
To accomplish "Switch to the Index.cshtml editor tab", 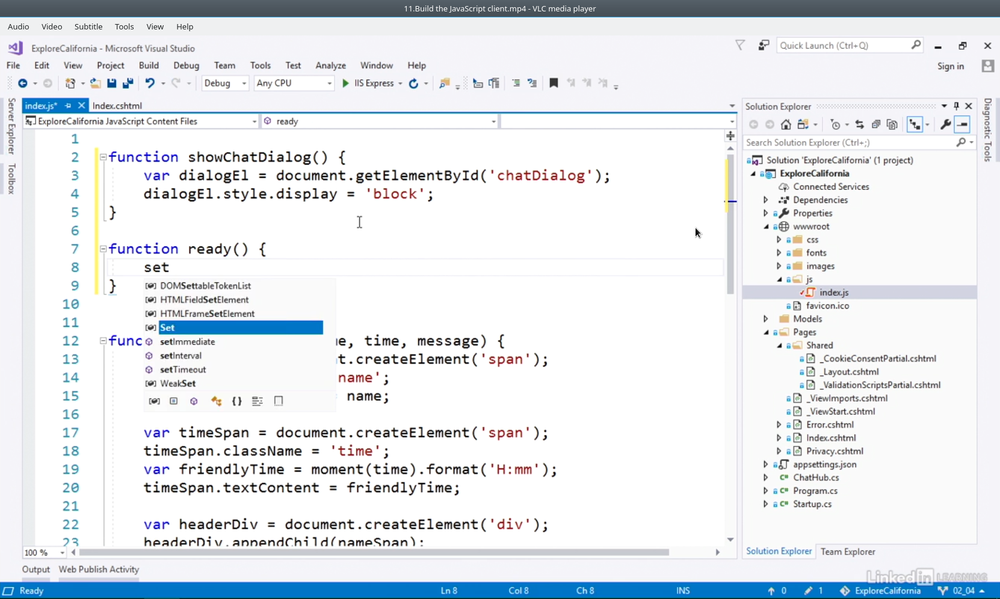I will pos(117,106).
